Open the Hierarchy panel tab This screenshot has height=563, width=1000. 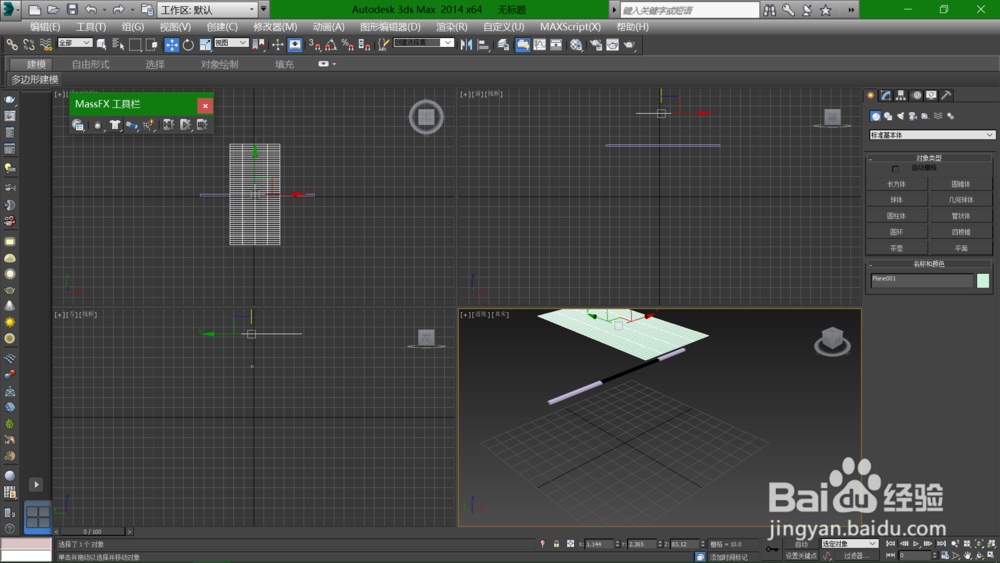click(x=901, y=95)
